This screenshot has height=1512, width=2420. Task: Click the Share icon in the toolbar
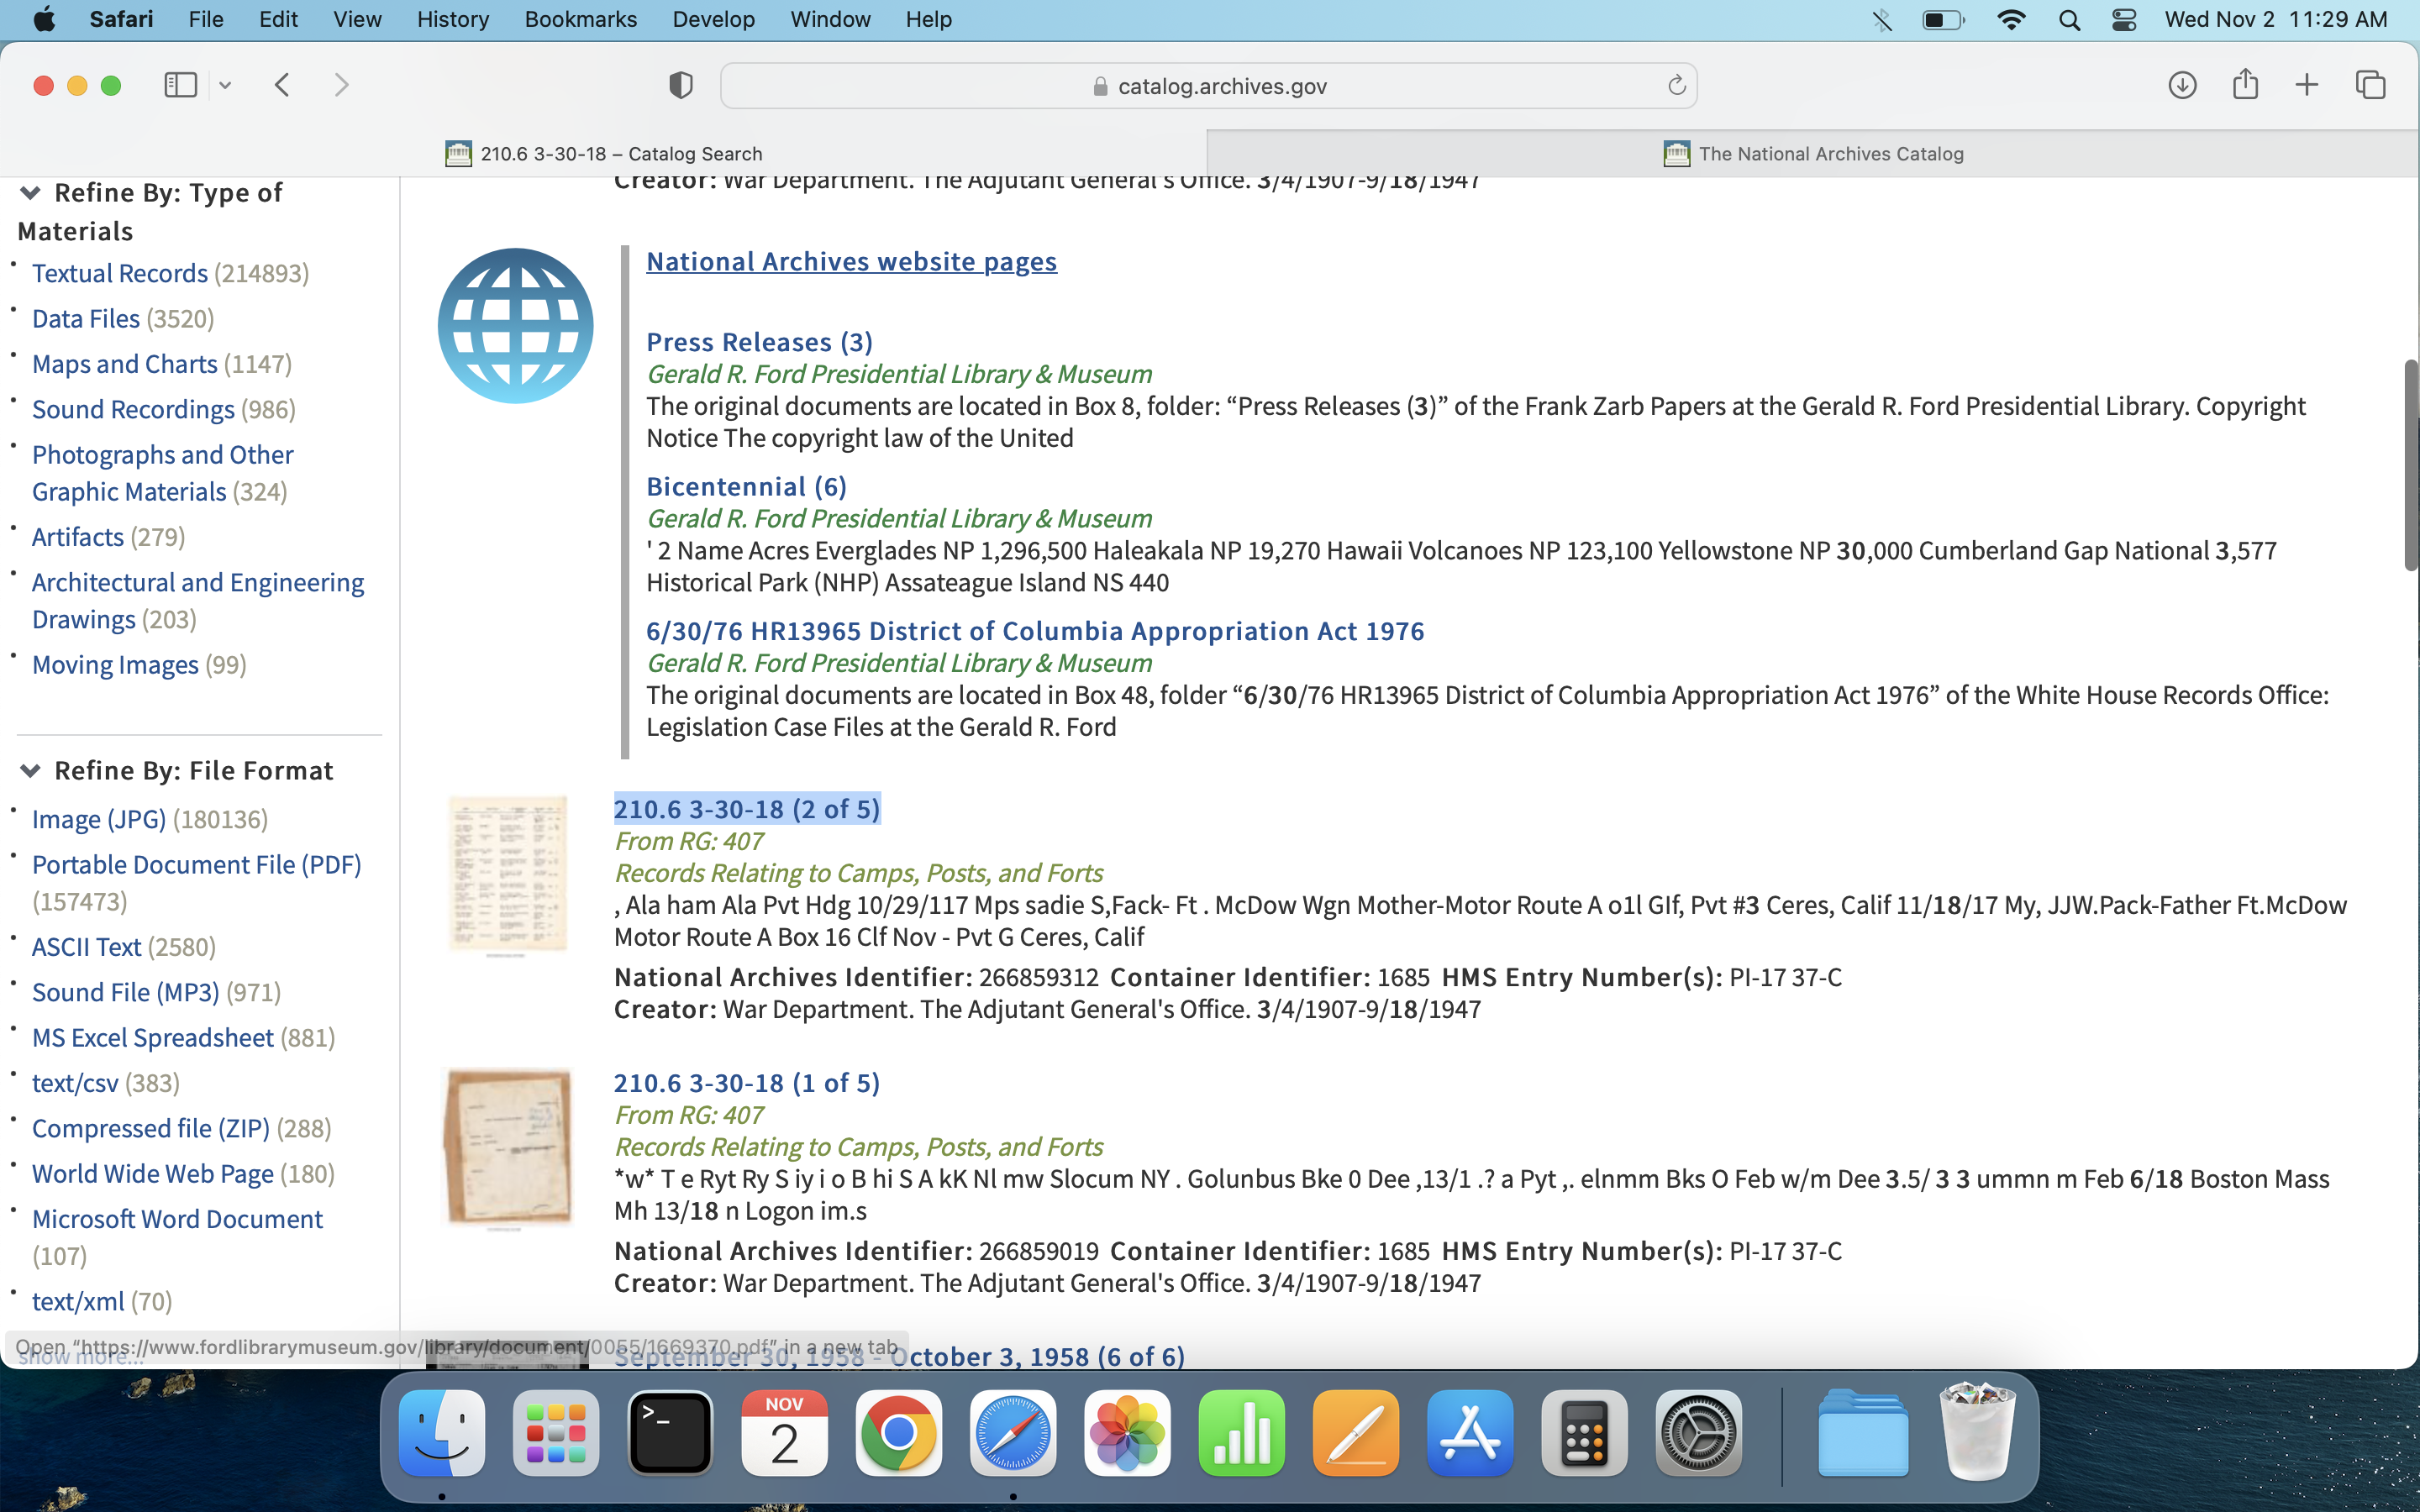tap(2245, 85)
